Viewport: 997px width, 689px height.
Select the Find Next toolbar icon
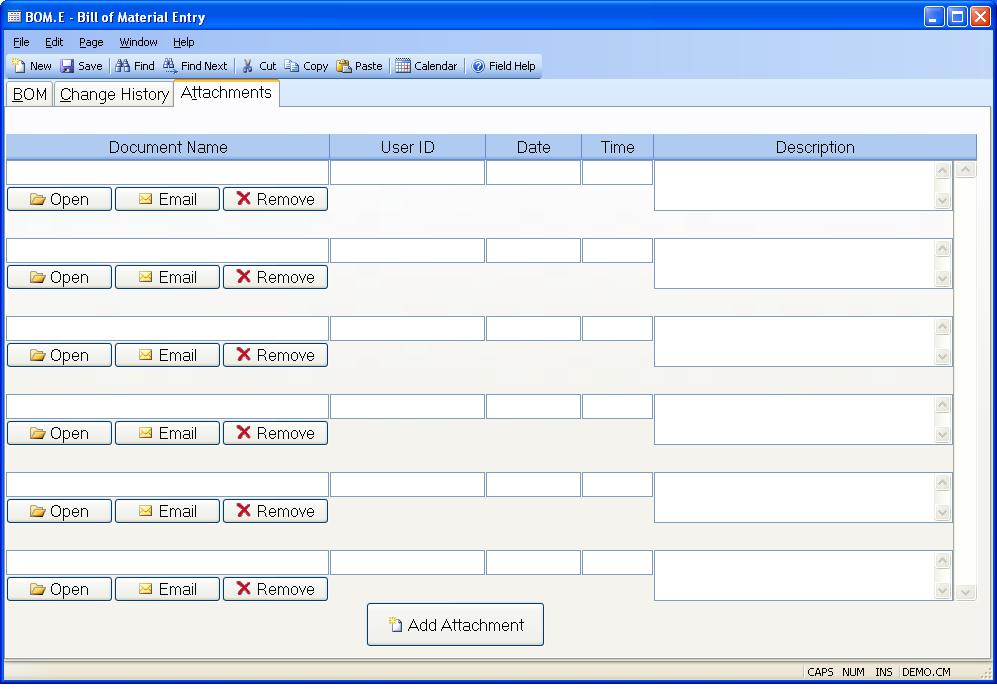click(170, 66)
